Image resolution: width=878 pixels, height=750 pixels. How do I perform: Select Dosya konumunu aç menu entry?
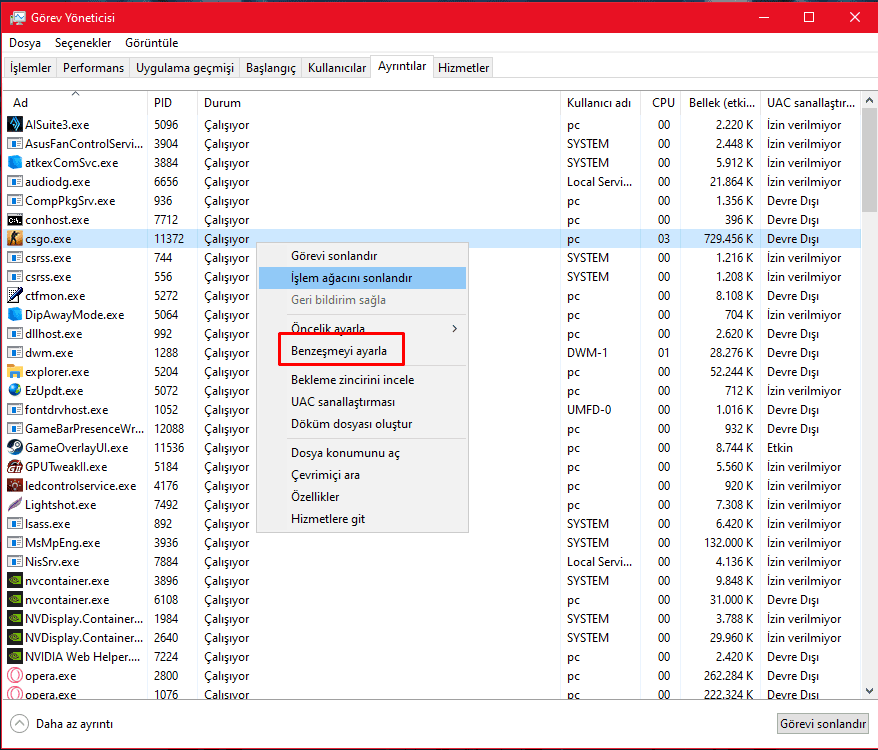point(345,453)
